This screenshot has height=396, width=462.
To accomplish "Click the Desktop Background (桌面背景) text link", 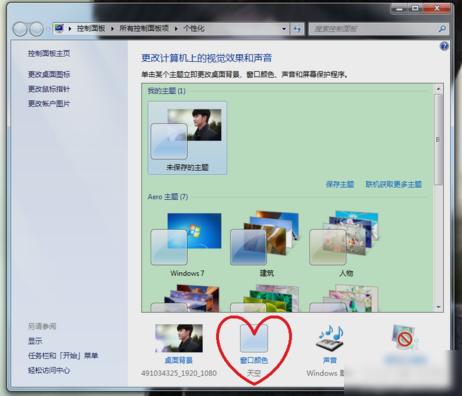I will (179, 360).
